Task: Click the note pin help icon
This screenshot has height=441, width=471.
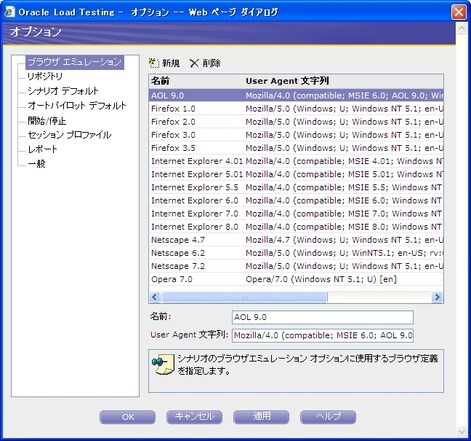Action: (163, 364)
